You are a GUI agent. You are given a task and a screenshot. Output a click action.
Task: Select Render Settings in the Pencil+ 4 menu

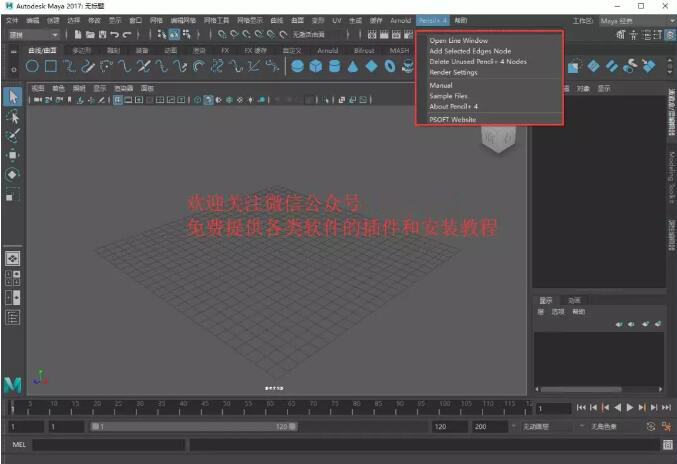(453, 72)
